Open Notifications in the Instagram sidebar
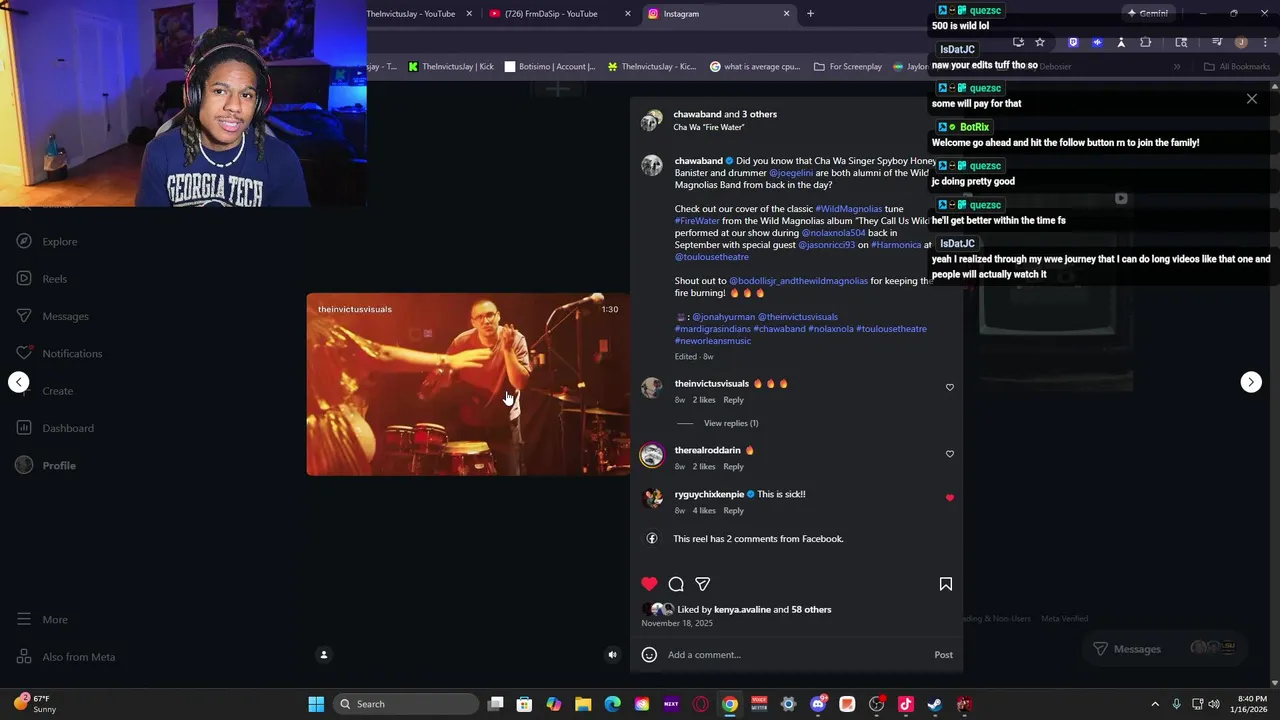The height and width of the screenshot is (720, 1280). coord(59,353)
